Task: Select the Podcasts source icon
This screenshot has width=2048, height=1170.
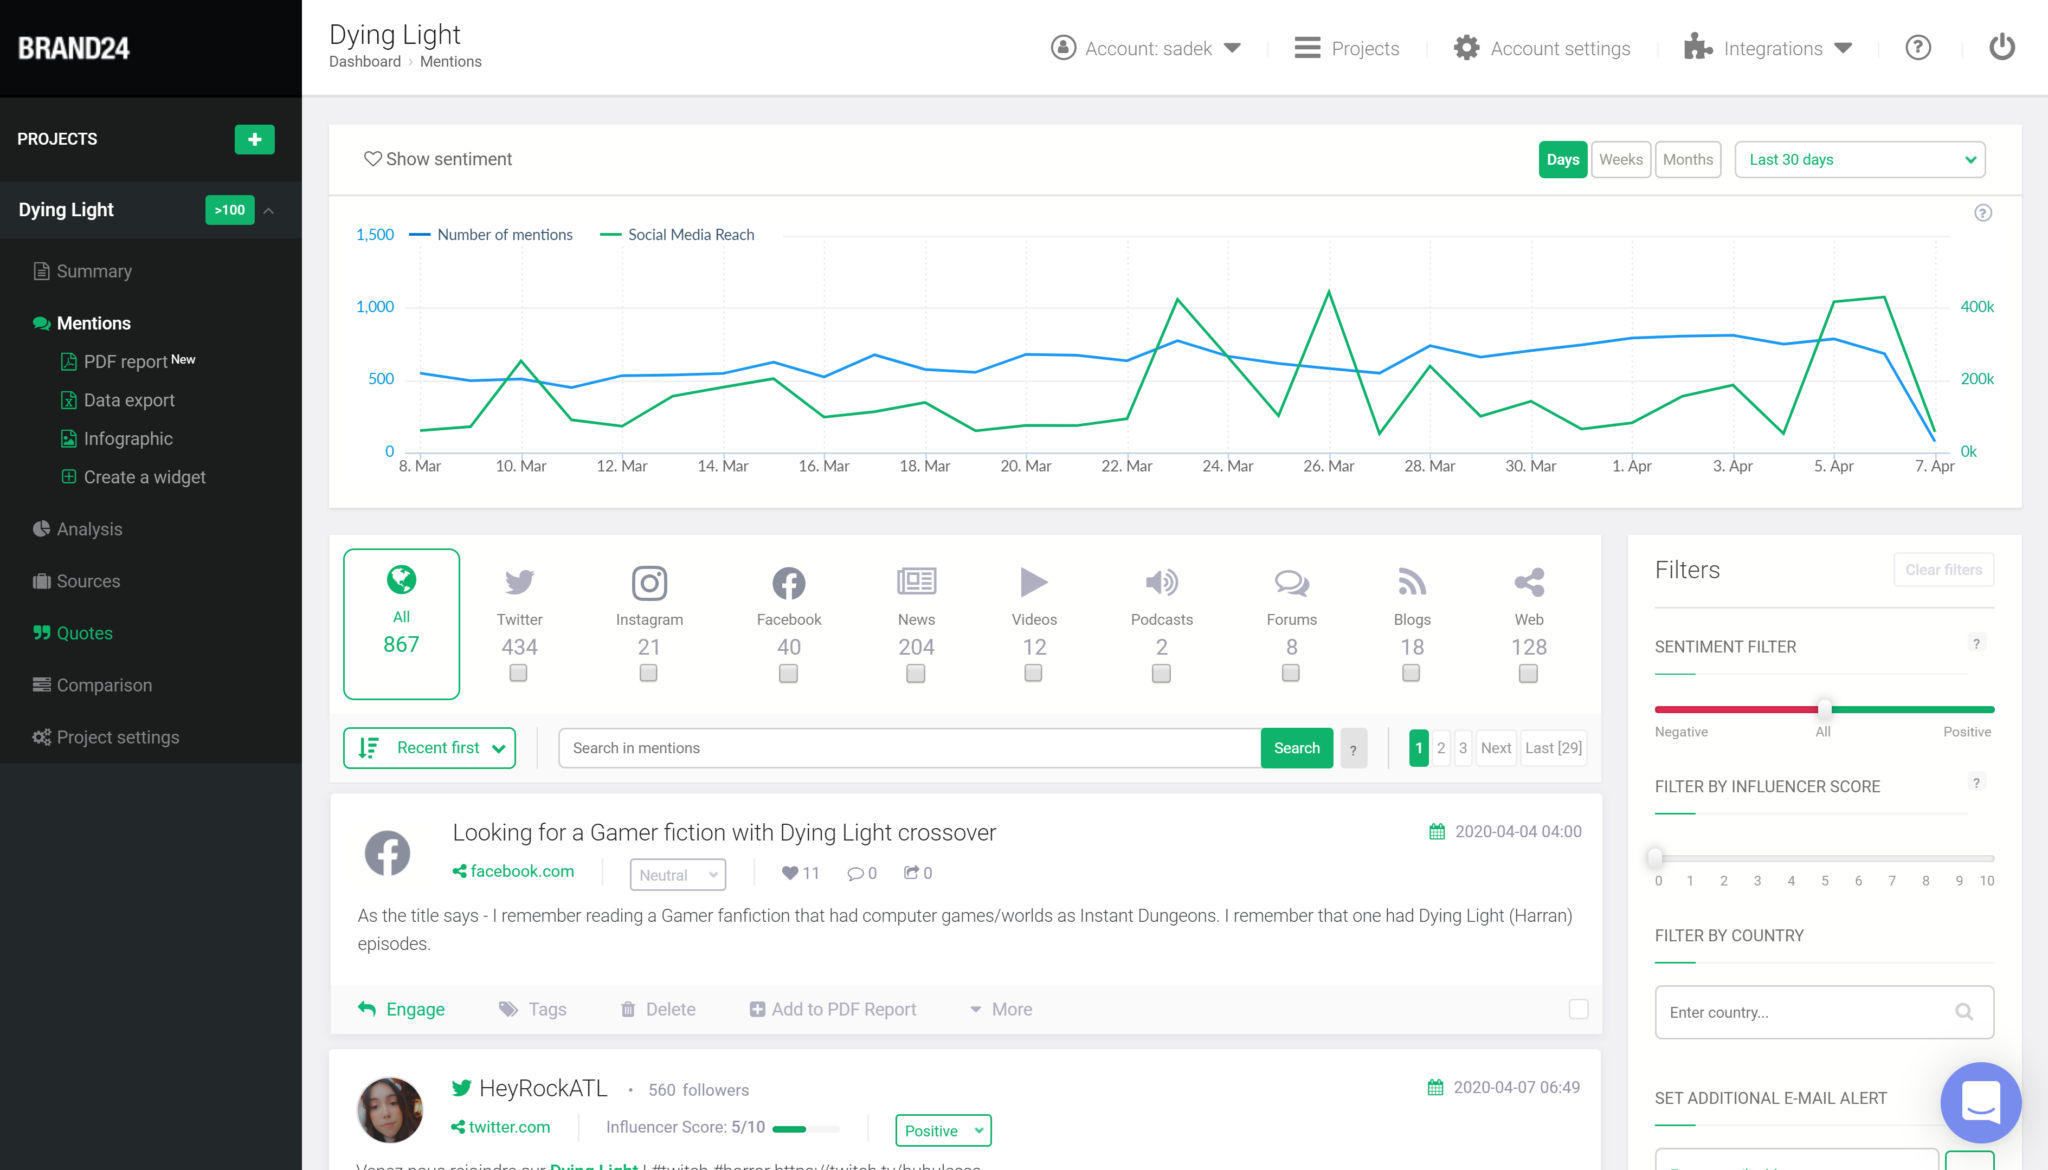Action: [x=1161, y=583]
